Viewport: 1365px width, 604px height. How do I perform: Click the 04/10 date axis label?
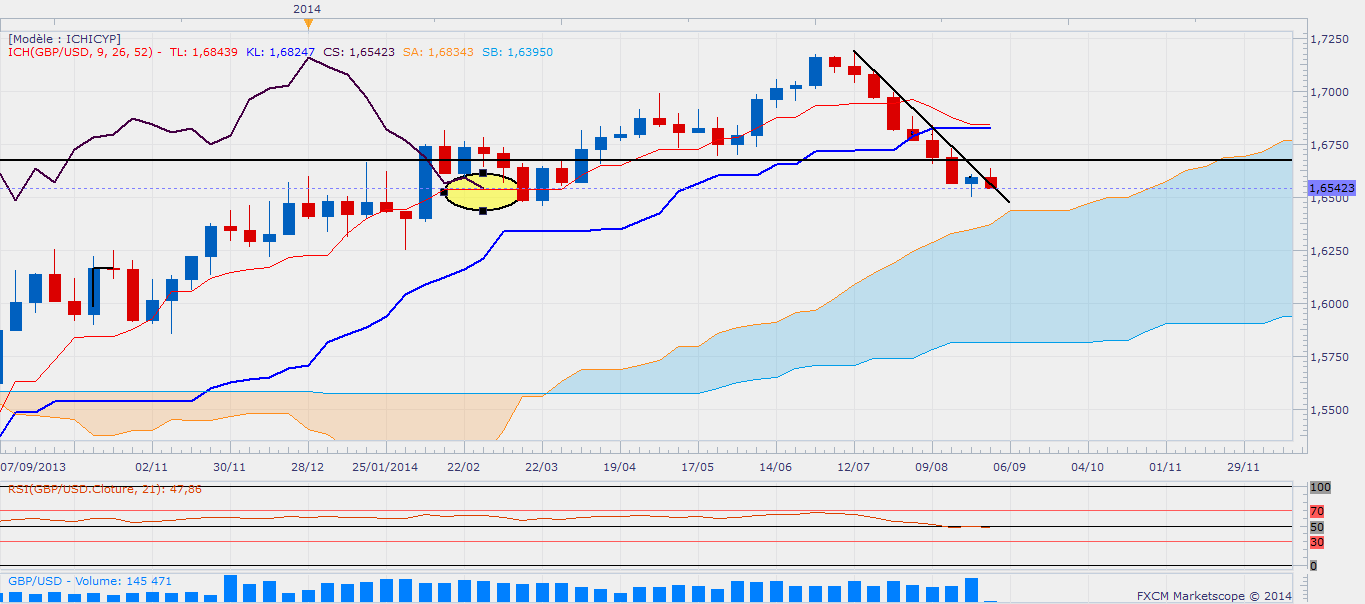coord(1087,467)
